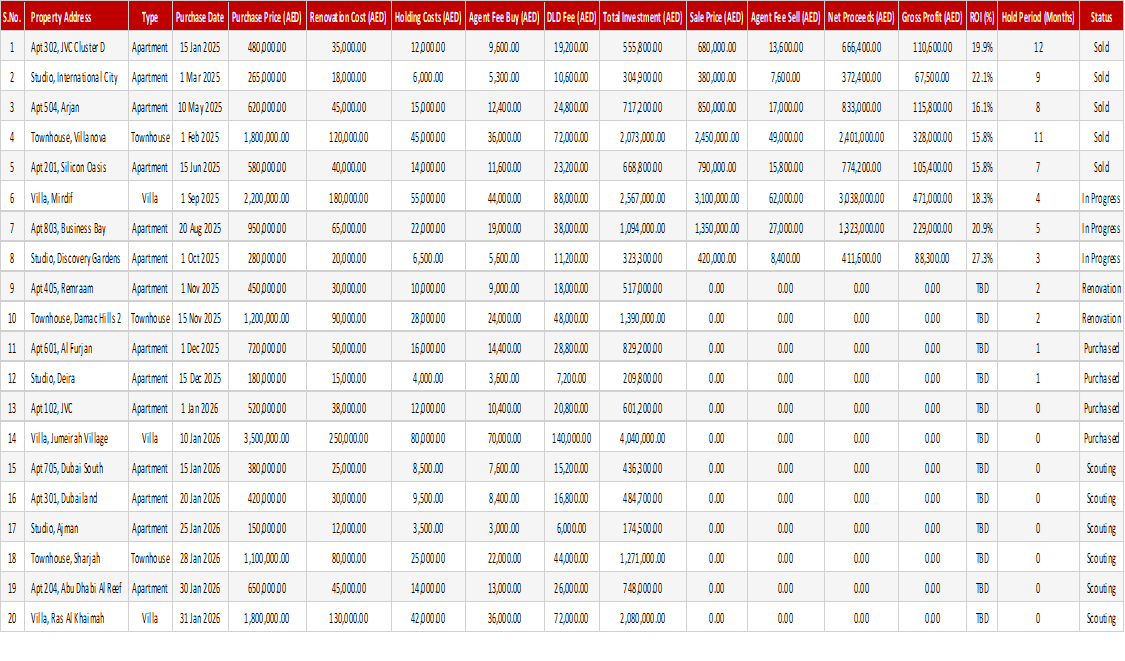Select the 'Agent Fee Sell (AED)' header
This screenshot has width=1125, height=661.
point(786,17)
